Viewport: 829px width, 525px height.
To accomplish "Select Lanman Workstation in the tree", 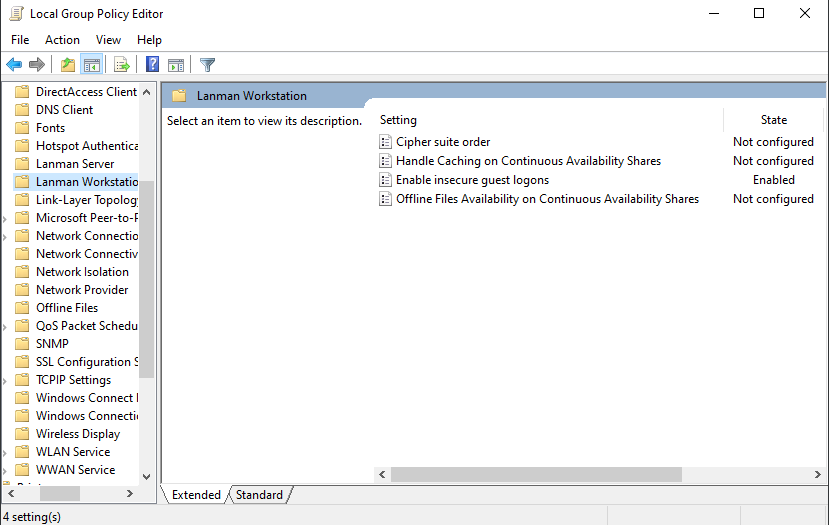I will coord(87,182).
